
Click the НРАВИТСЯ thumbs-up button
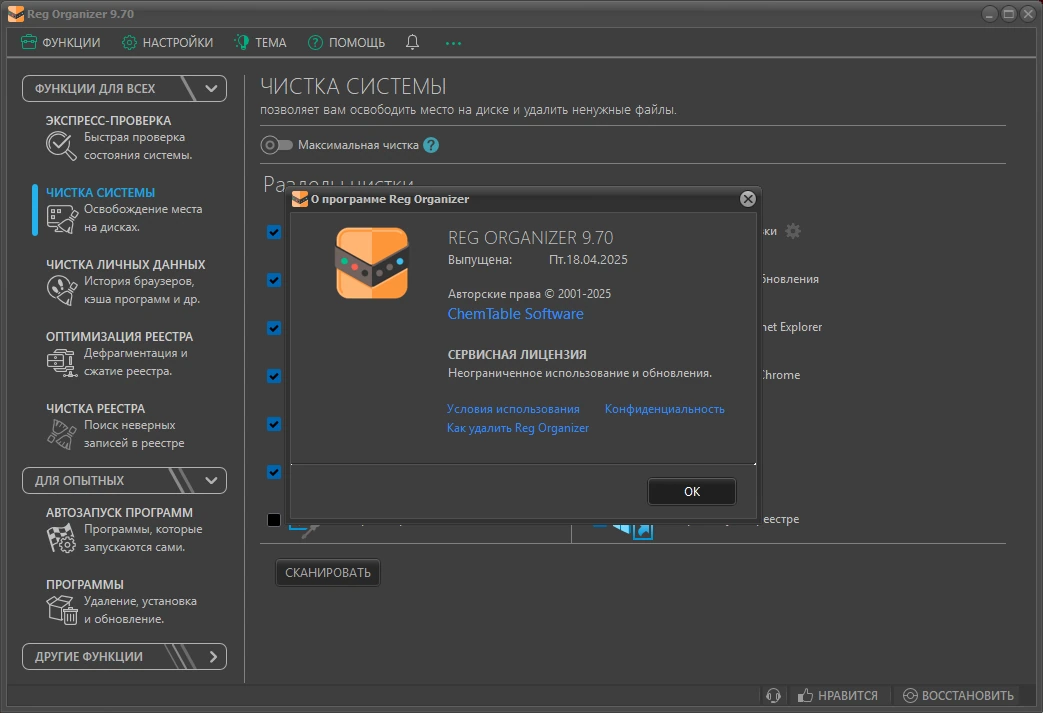click(837, 695)
